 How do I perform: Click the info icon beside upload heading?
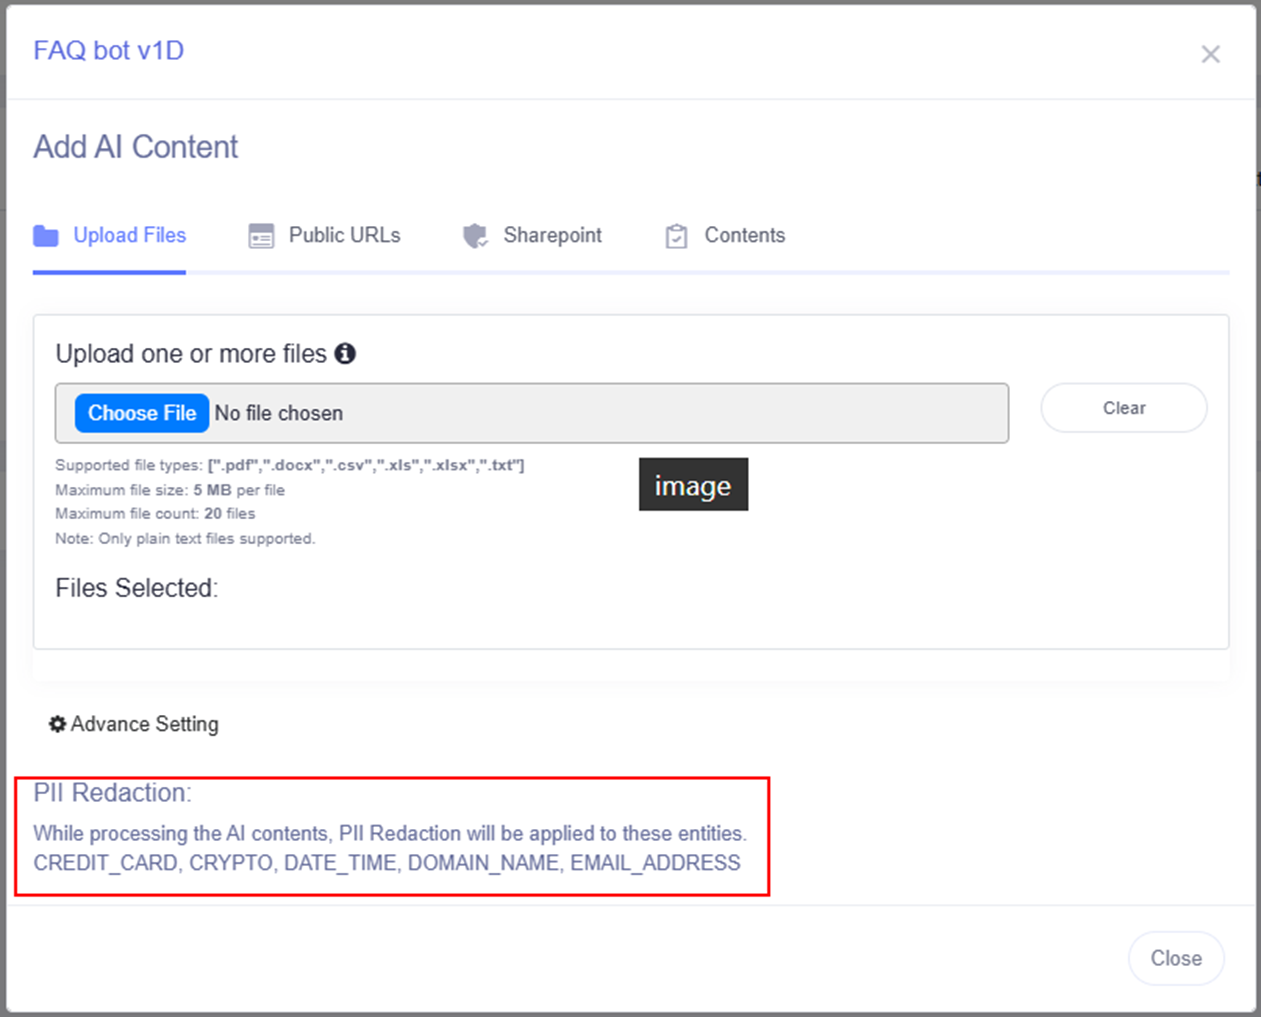[x=345, y=354]
